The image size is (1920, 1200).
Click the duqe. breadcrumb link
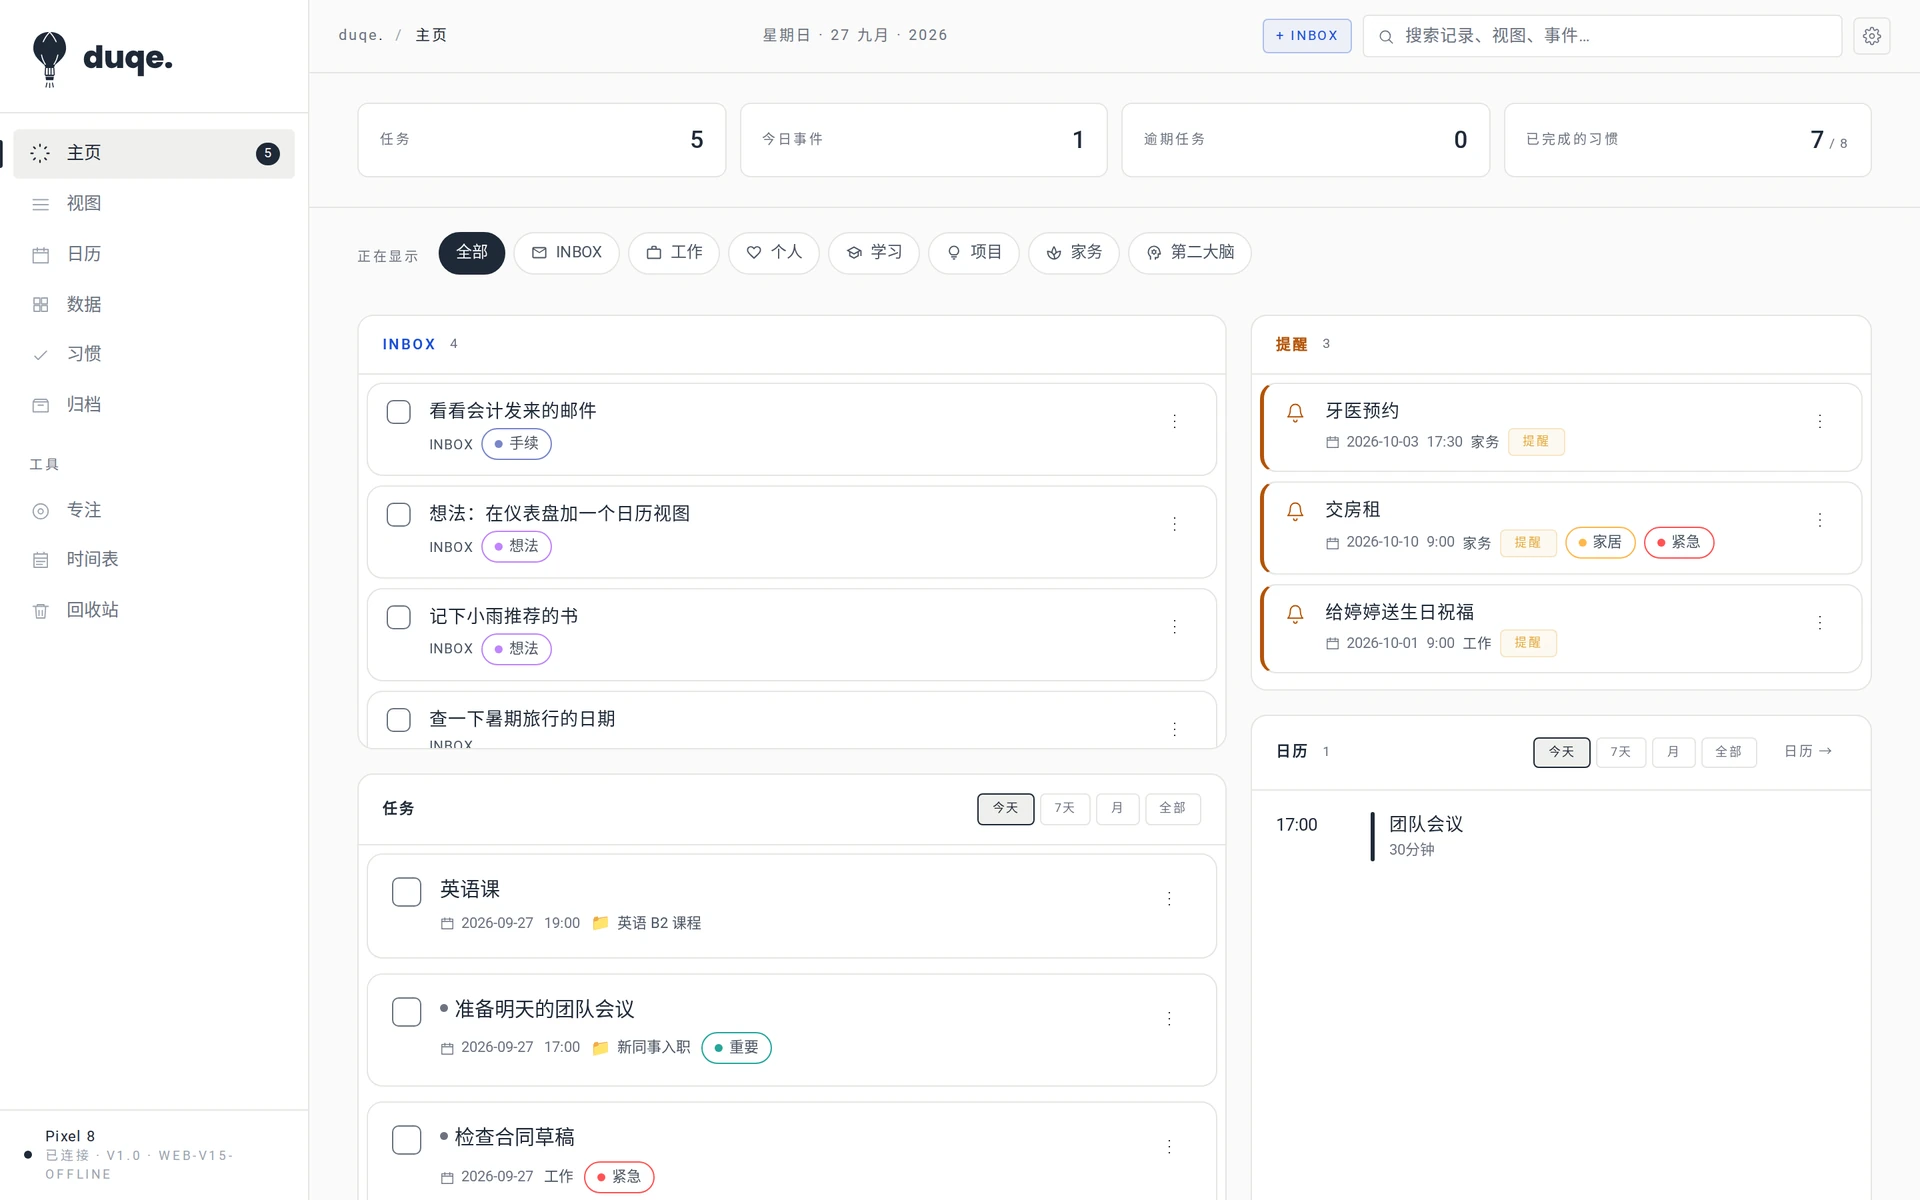[361, 36]
